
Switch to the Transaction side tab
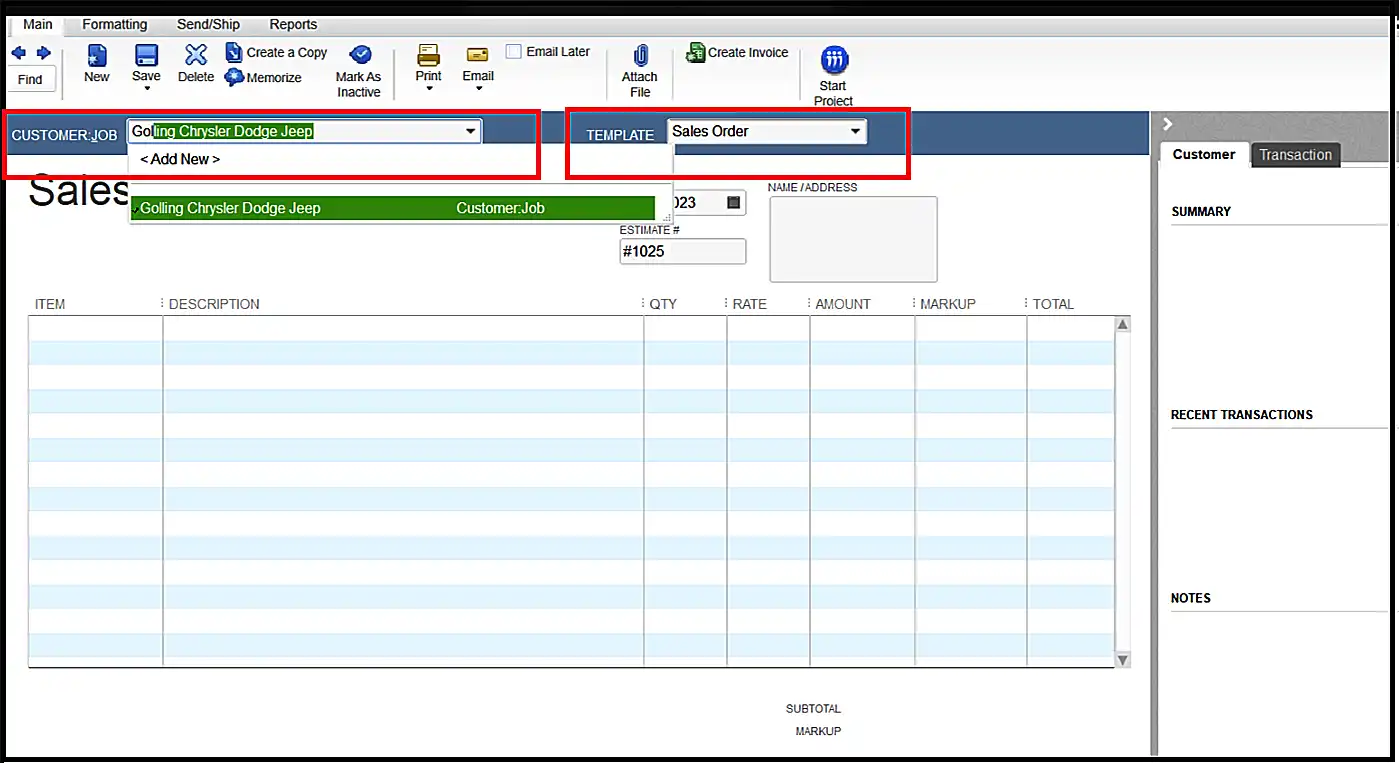[x=1296, y=155]
